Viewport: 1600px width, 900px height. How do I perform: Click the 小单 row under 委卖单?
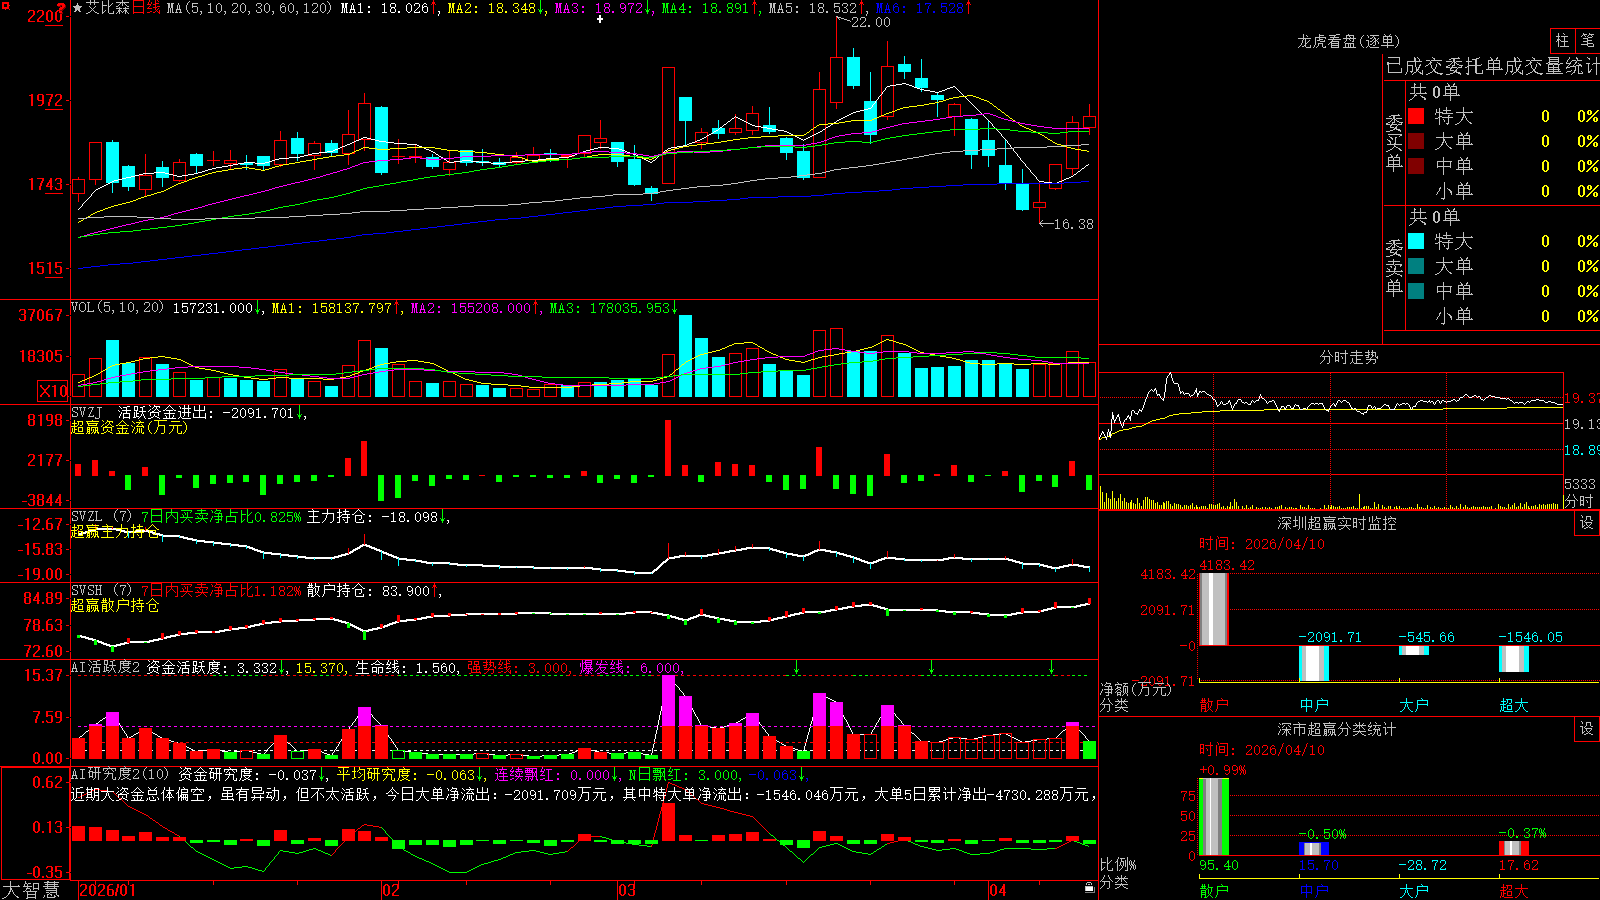(x=1503, y=316)
